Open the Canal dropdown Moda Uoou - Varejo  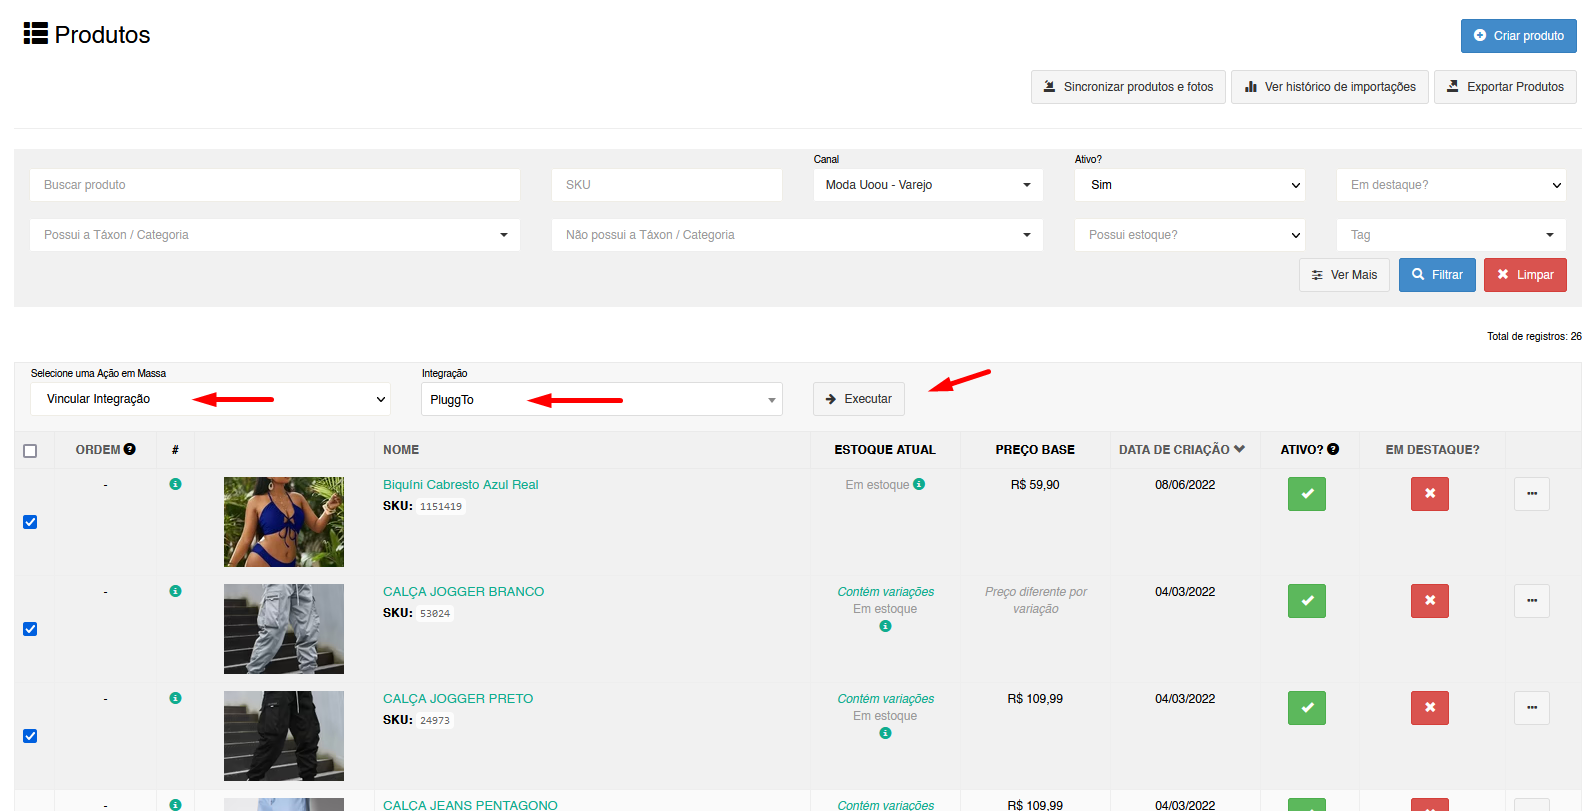click(x=928, y=185)
